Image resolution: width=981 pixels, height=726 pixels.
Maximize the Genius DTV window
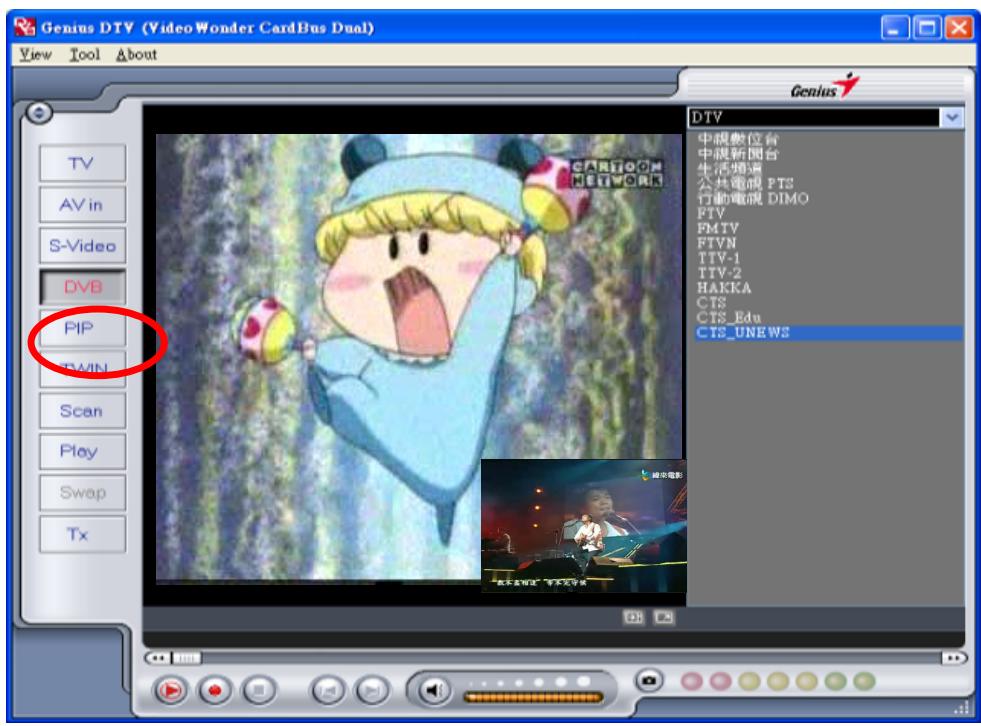coord(927,28)
